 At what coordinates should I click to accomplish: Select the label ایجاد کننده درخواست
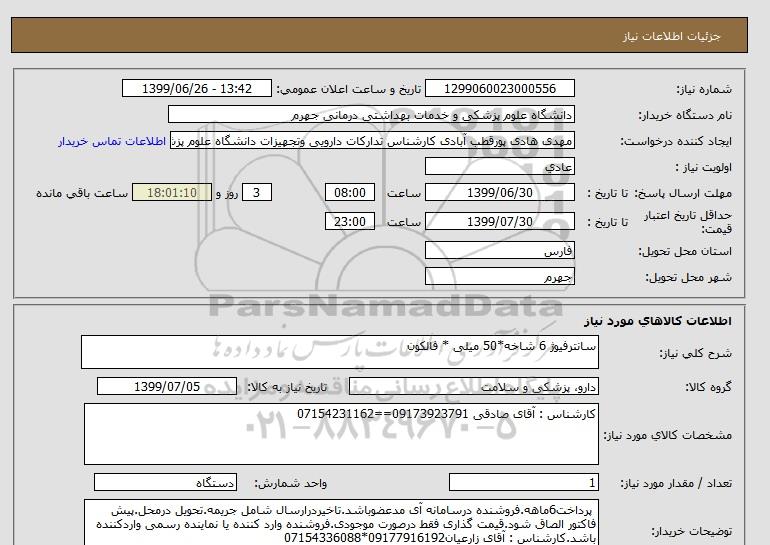point(676,141)
